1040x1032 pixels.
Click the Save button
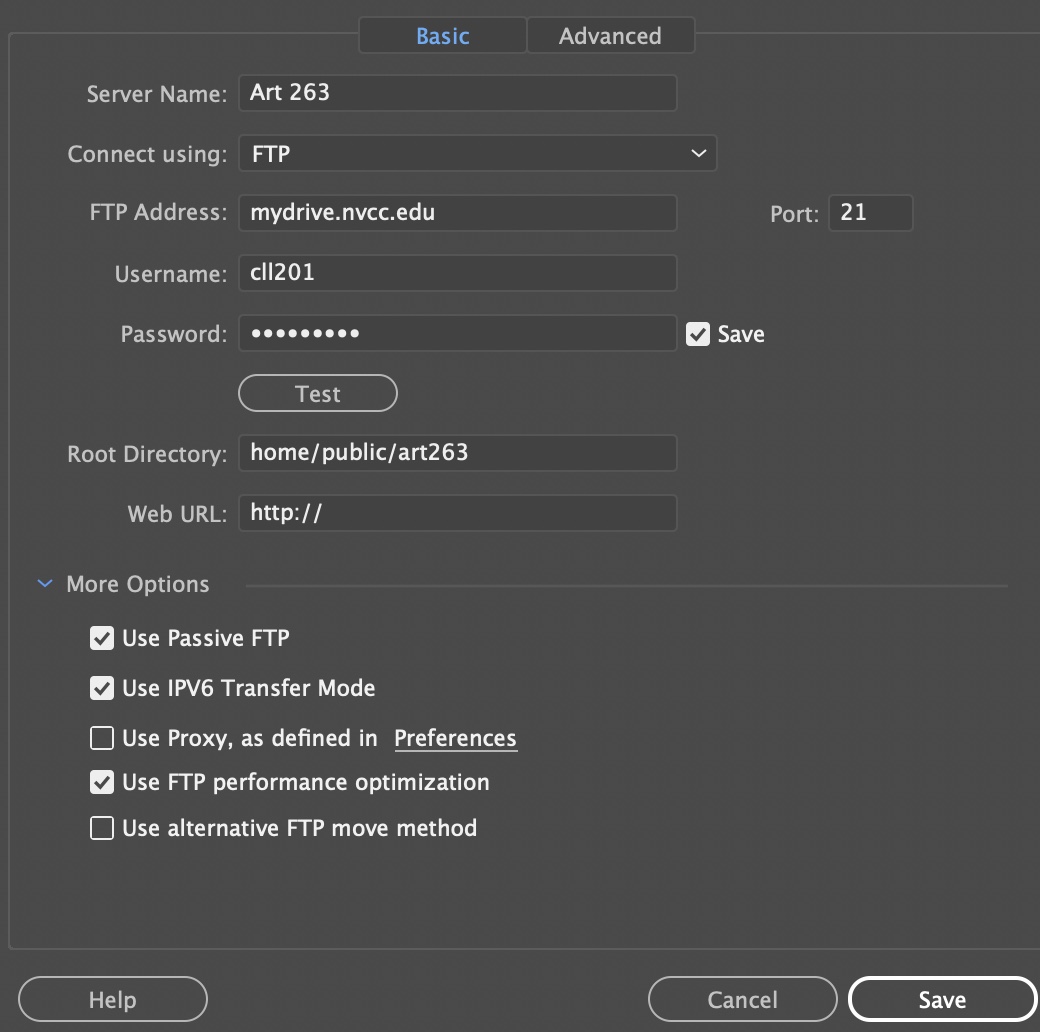pos(942,999)
